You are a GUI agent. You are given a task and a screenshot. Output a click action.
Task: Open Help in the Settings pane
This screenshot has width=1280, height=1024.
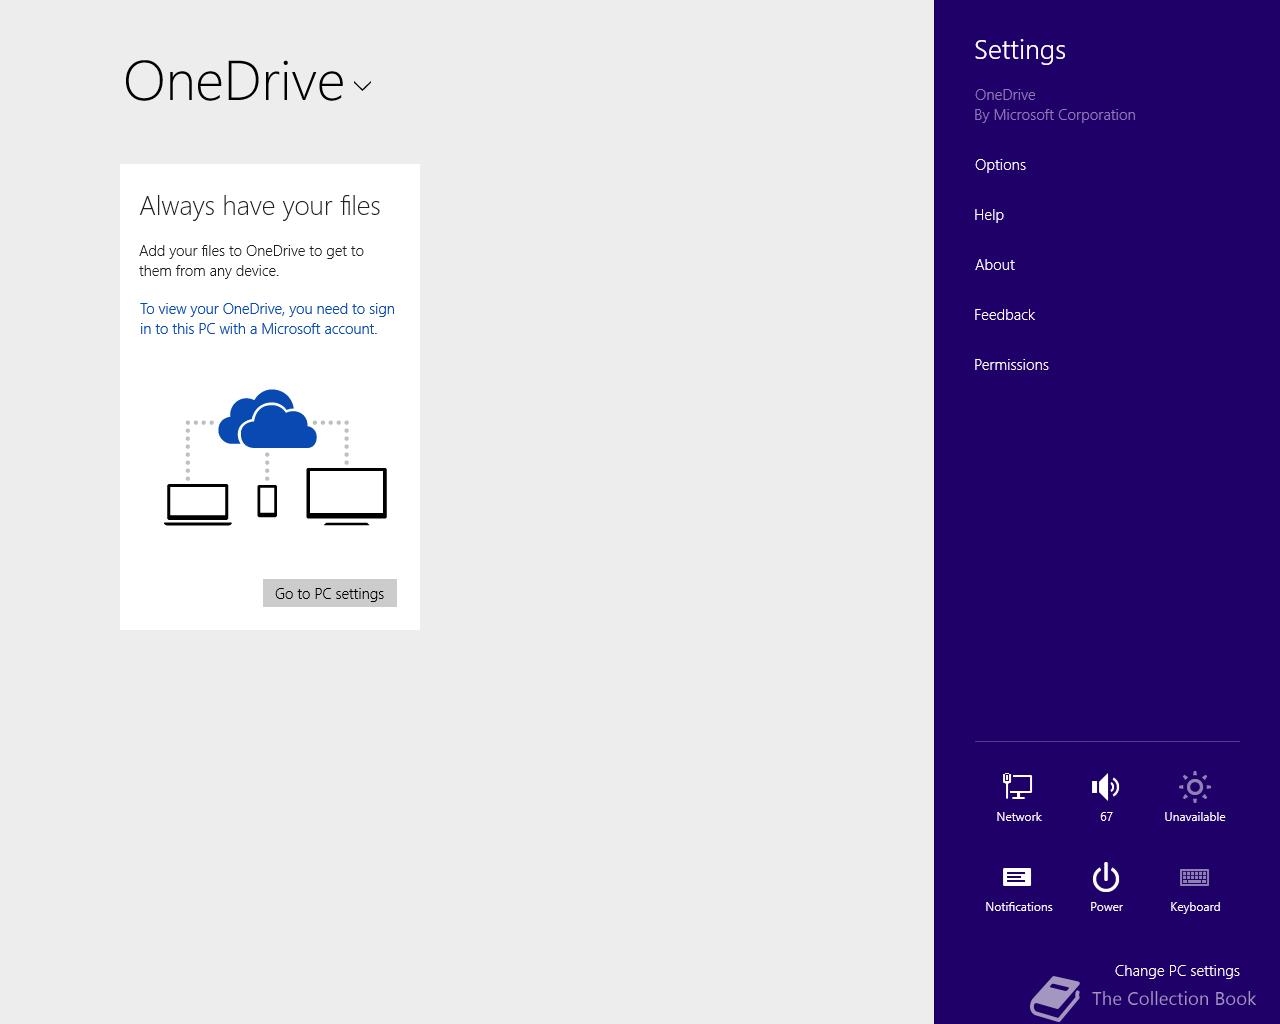pos(989,215)
